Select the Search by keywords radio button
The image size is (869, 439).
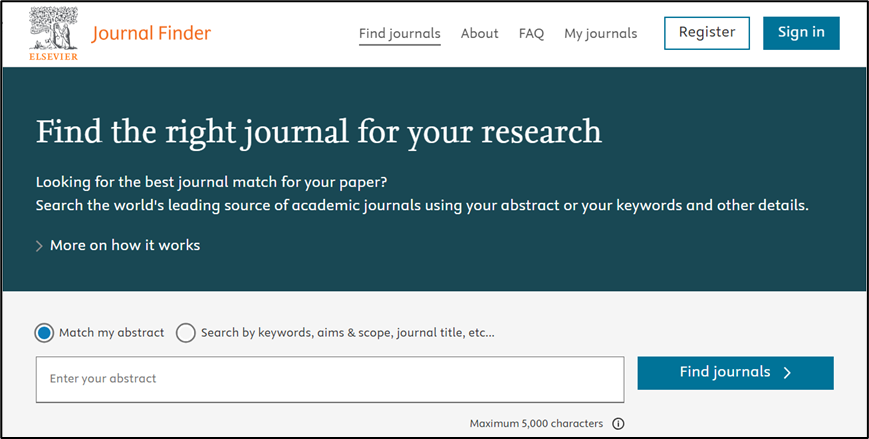click(186, 333)
